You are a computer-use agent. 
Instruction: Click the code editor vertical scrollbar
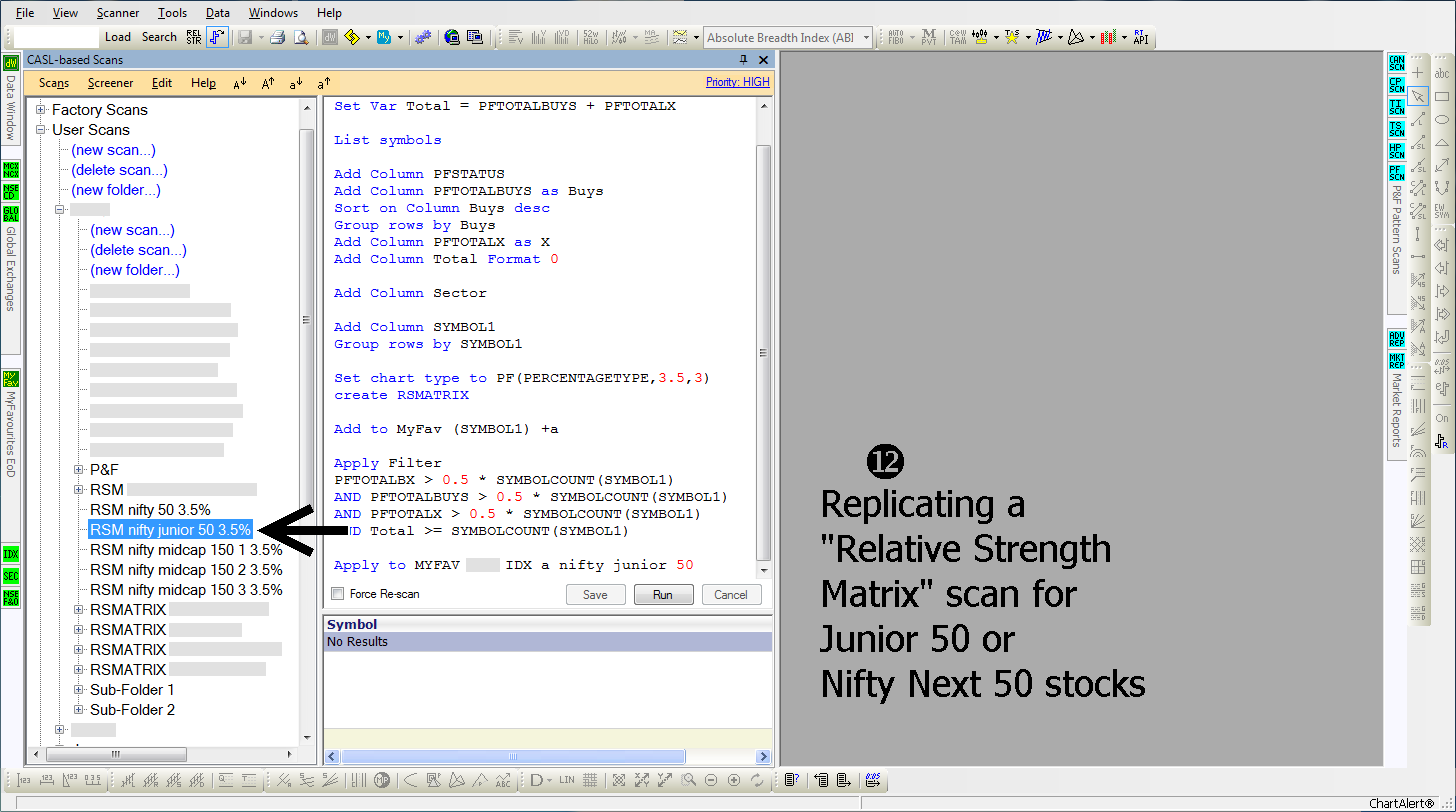point(763,338)
